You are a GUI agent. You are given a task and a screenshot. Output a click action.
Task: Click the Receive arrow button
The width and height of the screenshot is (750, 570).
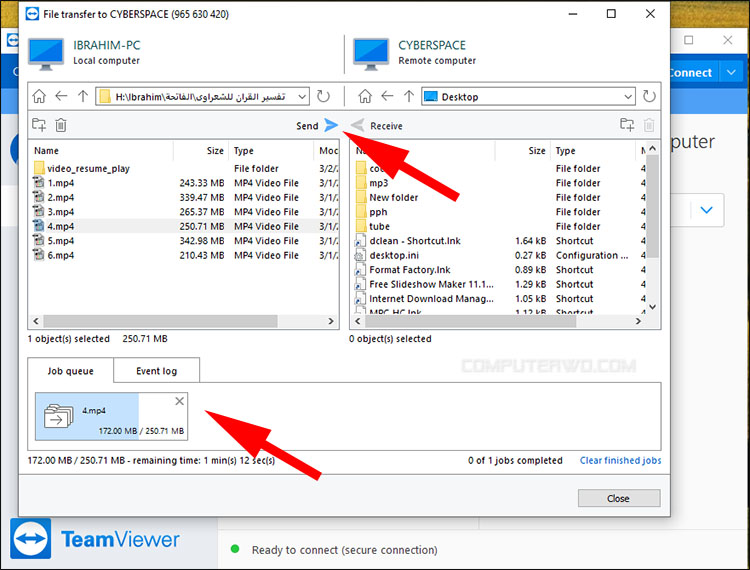pos(357,125)
